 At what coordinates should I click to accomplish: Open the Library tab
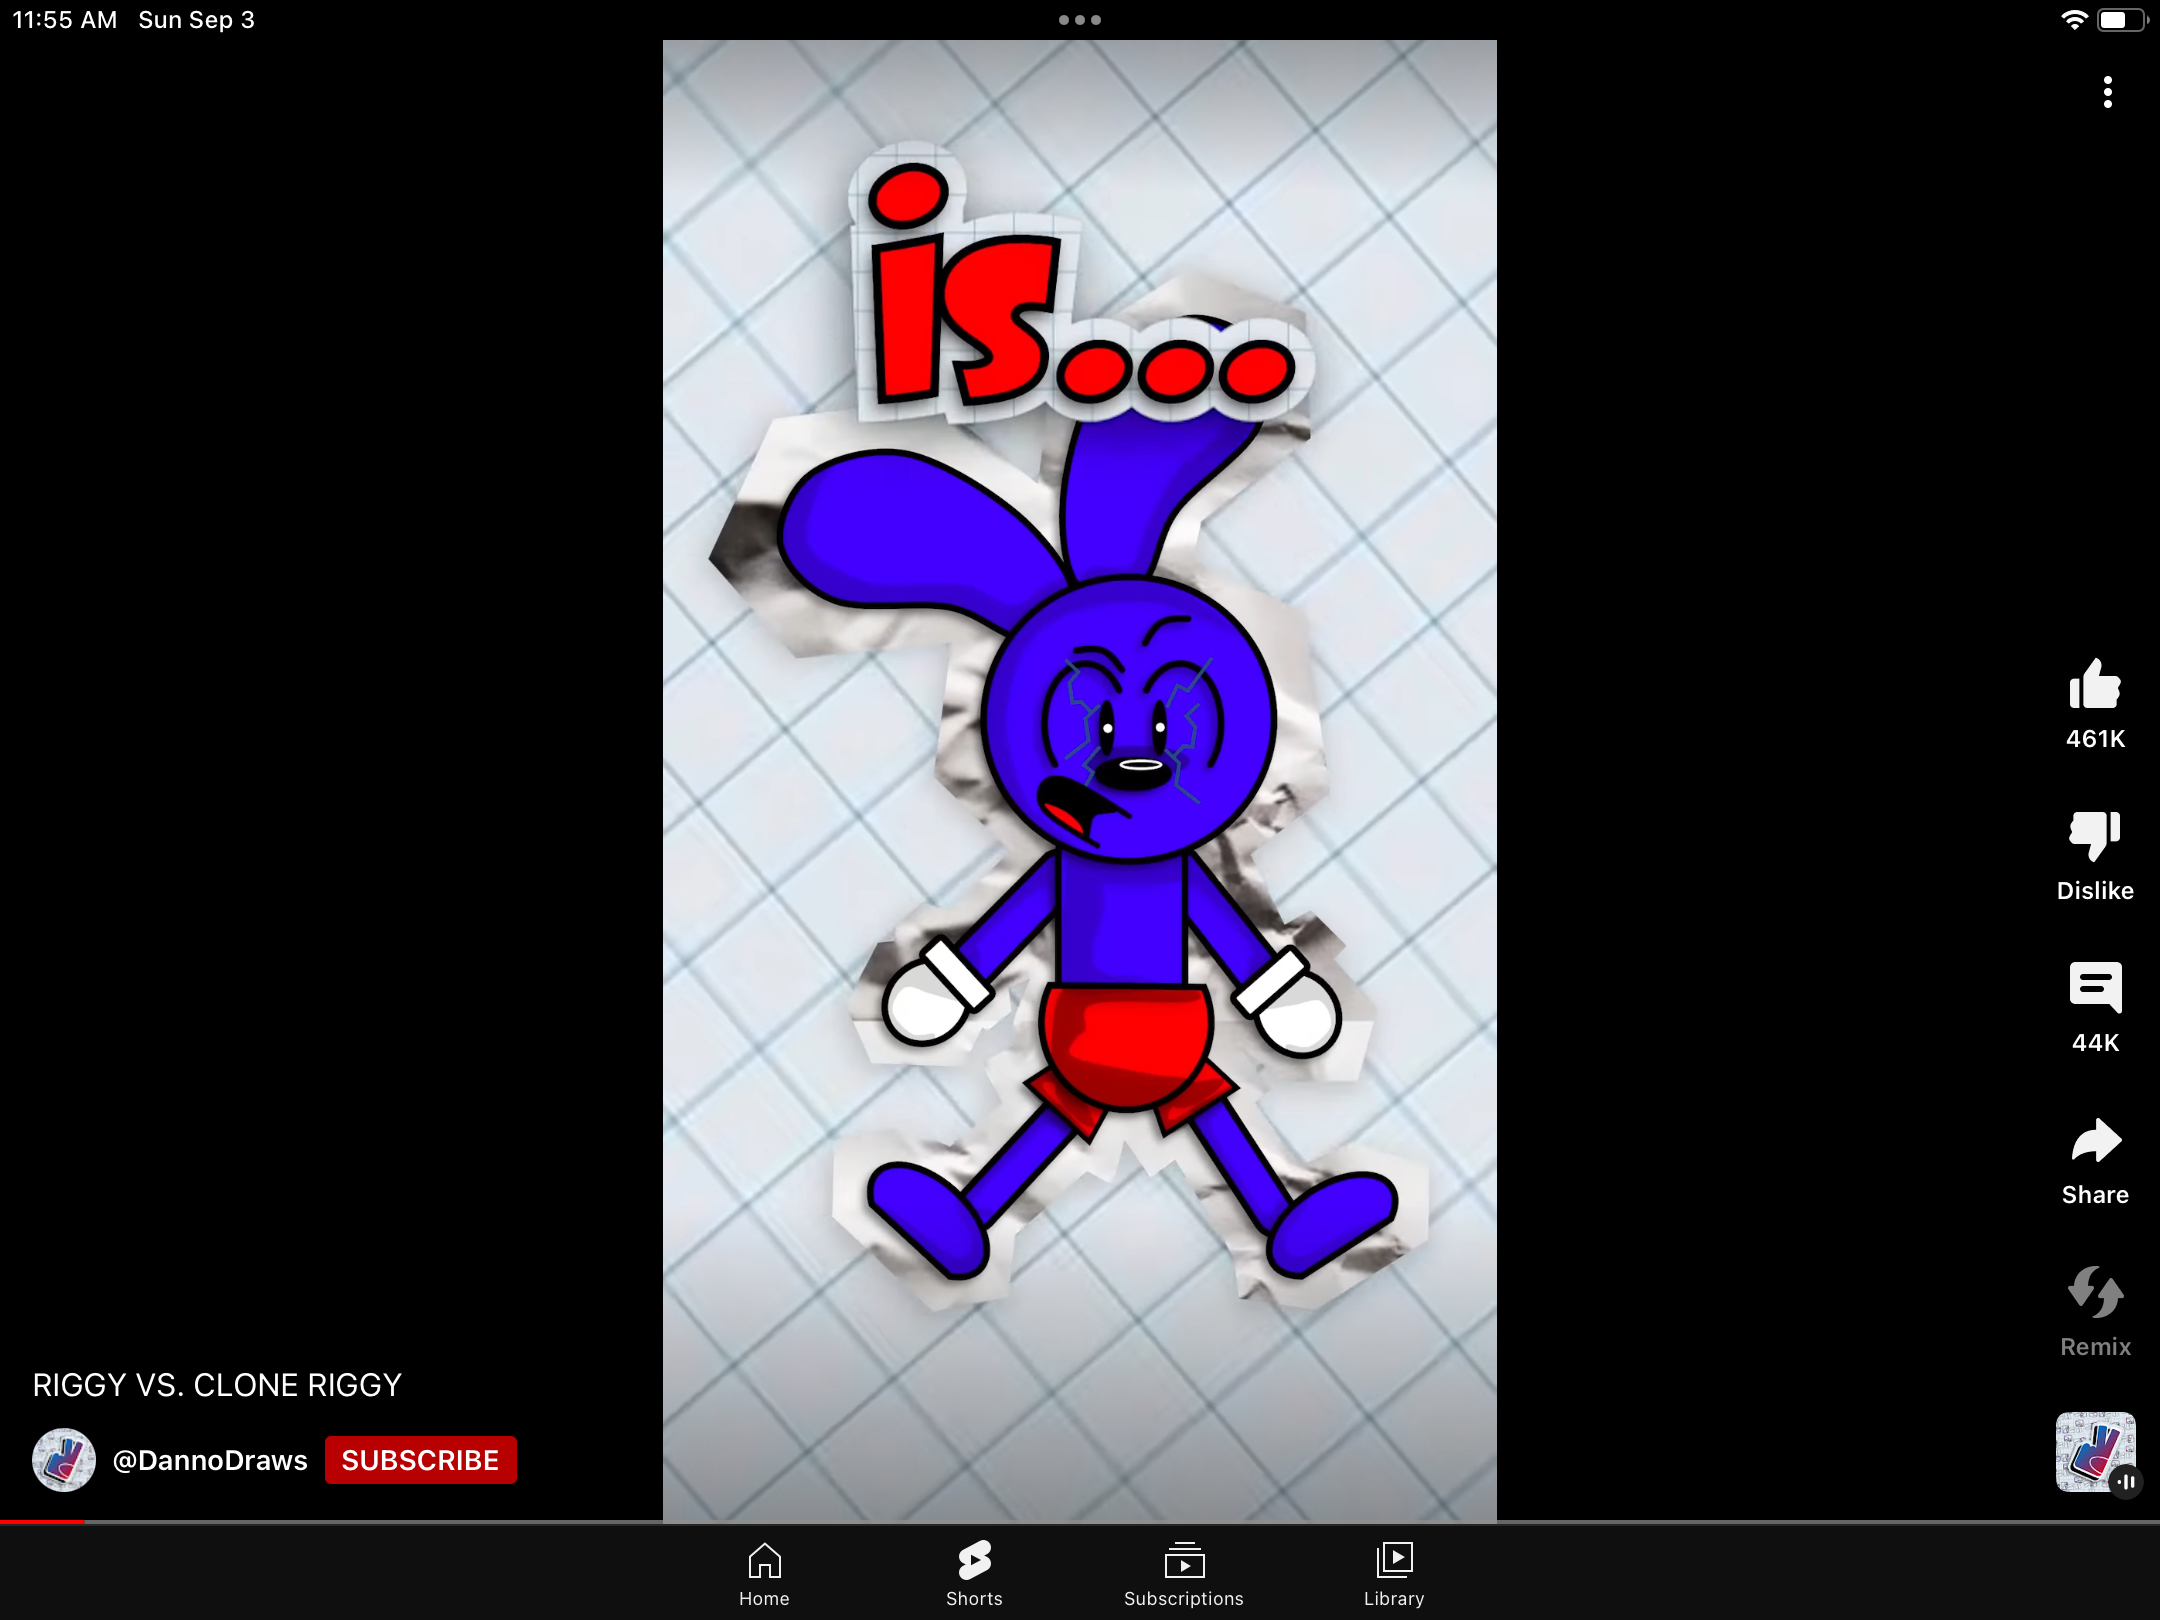[1394, 1573]
